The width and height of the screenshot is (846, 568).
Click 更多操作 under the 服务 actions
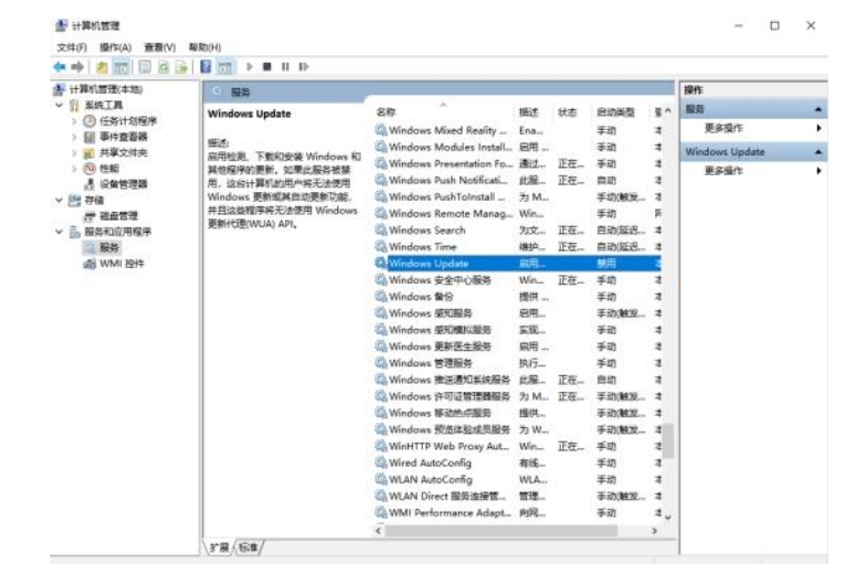pyautogui.click(x=723, y=129)
